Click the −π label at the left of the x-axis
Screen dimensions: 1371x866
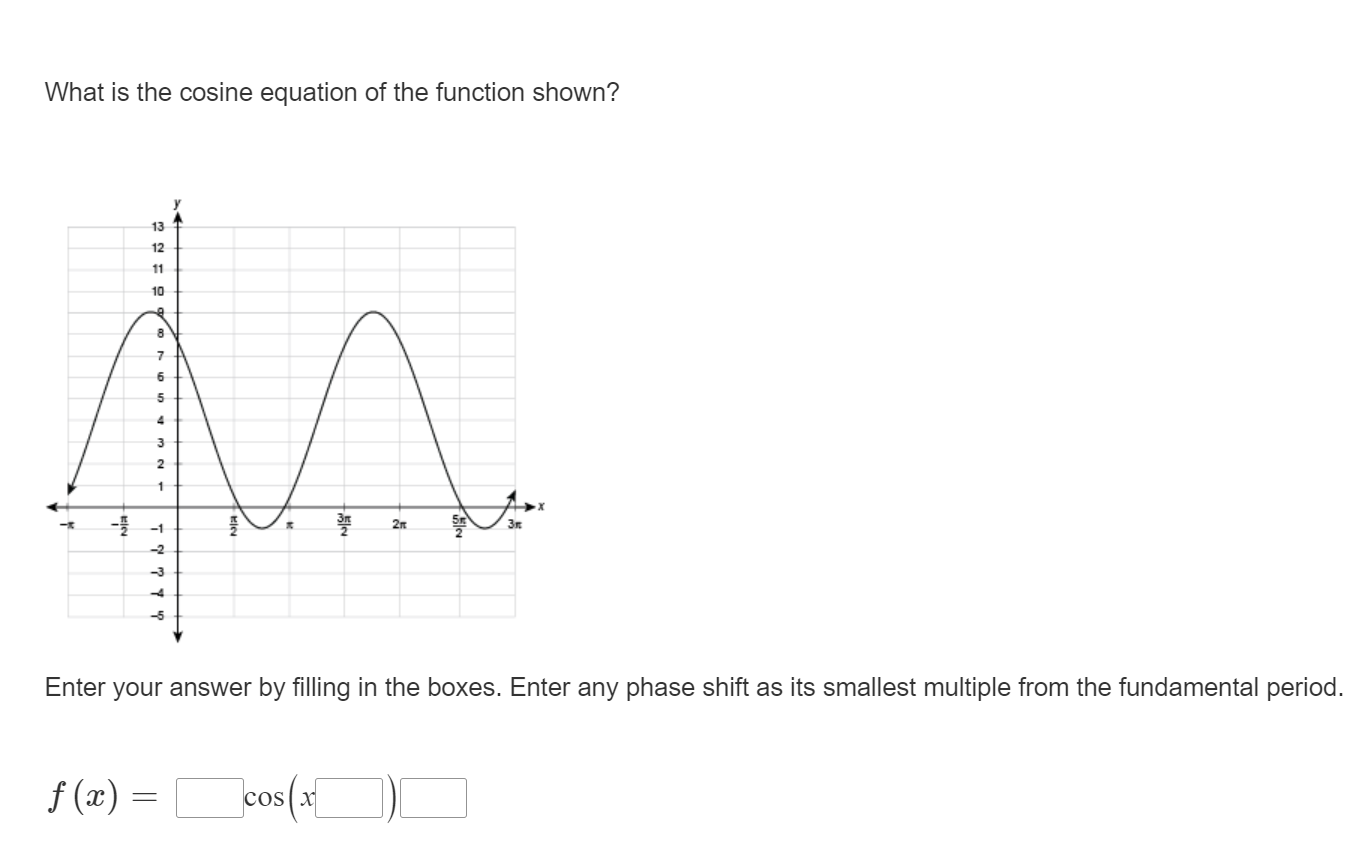click(x=65, y=523)
